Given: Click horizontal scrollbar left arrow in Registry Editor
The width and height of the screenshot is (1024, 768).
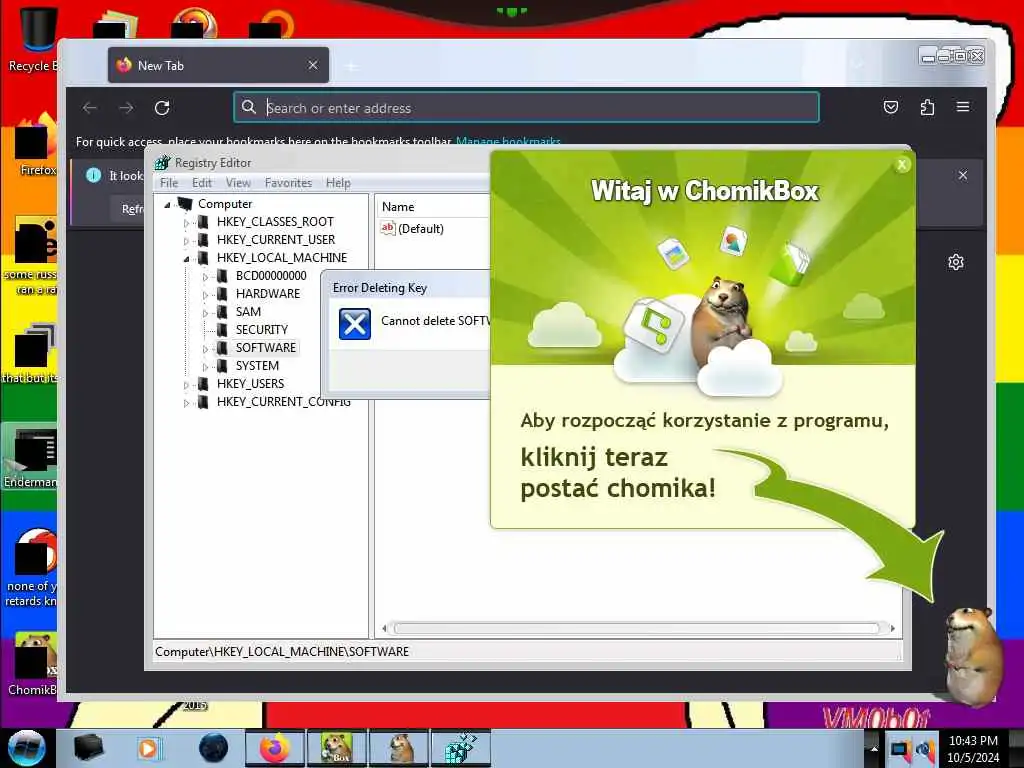Looking at the screenshot, I should [x=384, y=628].
